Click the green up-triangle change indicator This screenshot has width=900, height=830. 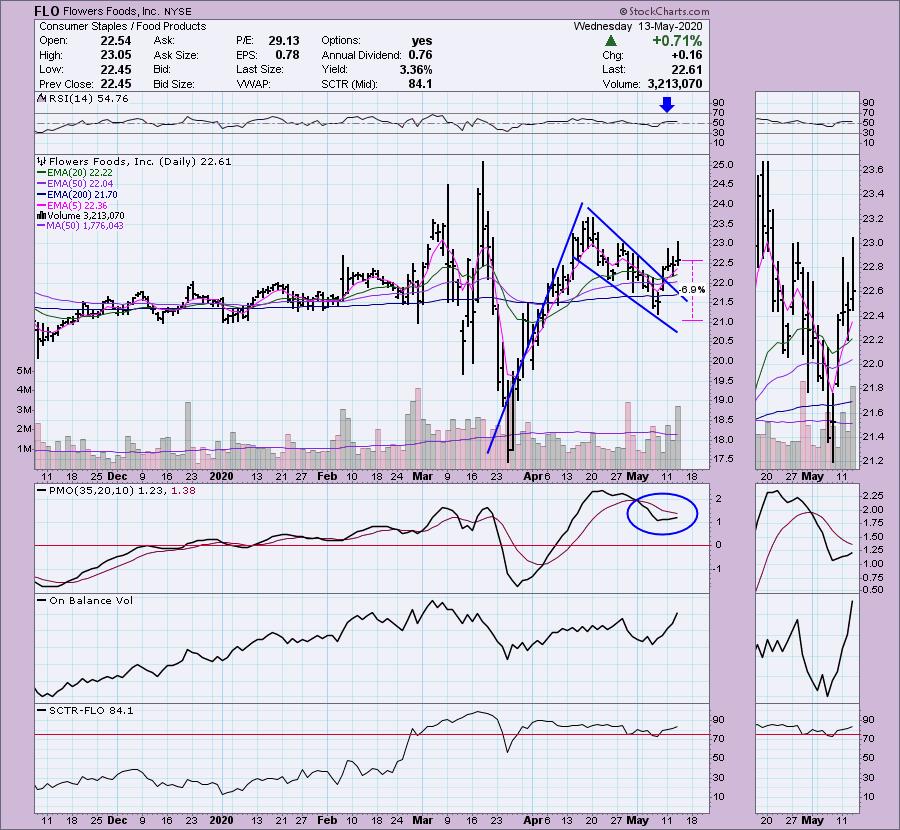click(611, 41)
